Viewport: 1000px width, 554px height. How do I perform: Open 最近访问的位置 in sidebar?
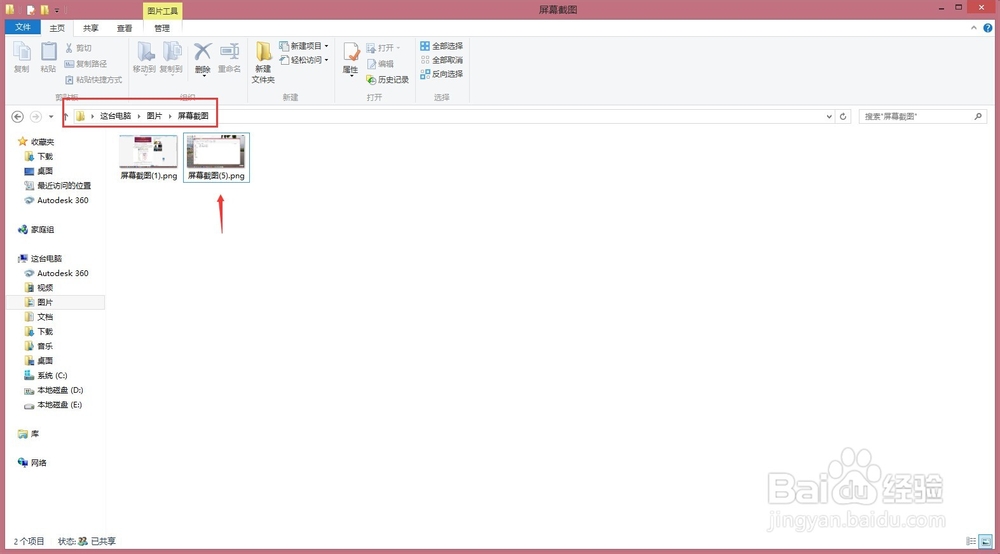click(x=57, y=186)
